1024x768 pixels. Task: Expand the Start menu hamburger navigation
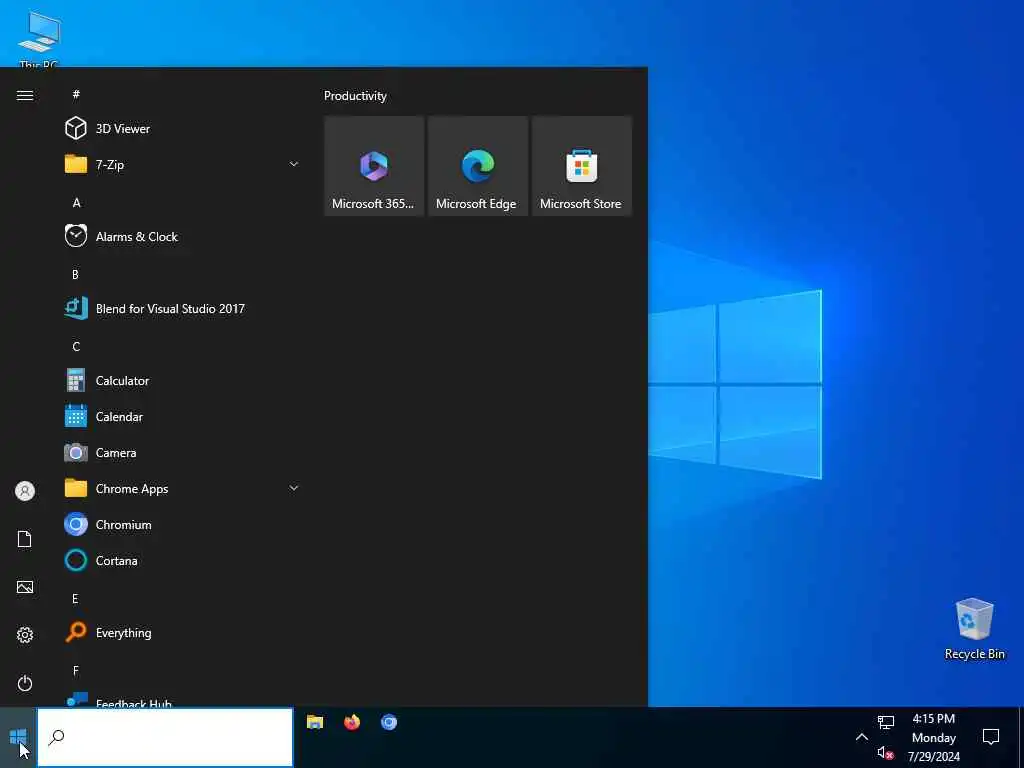pos(25,95)
